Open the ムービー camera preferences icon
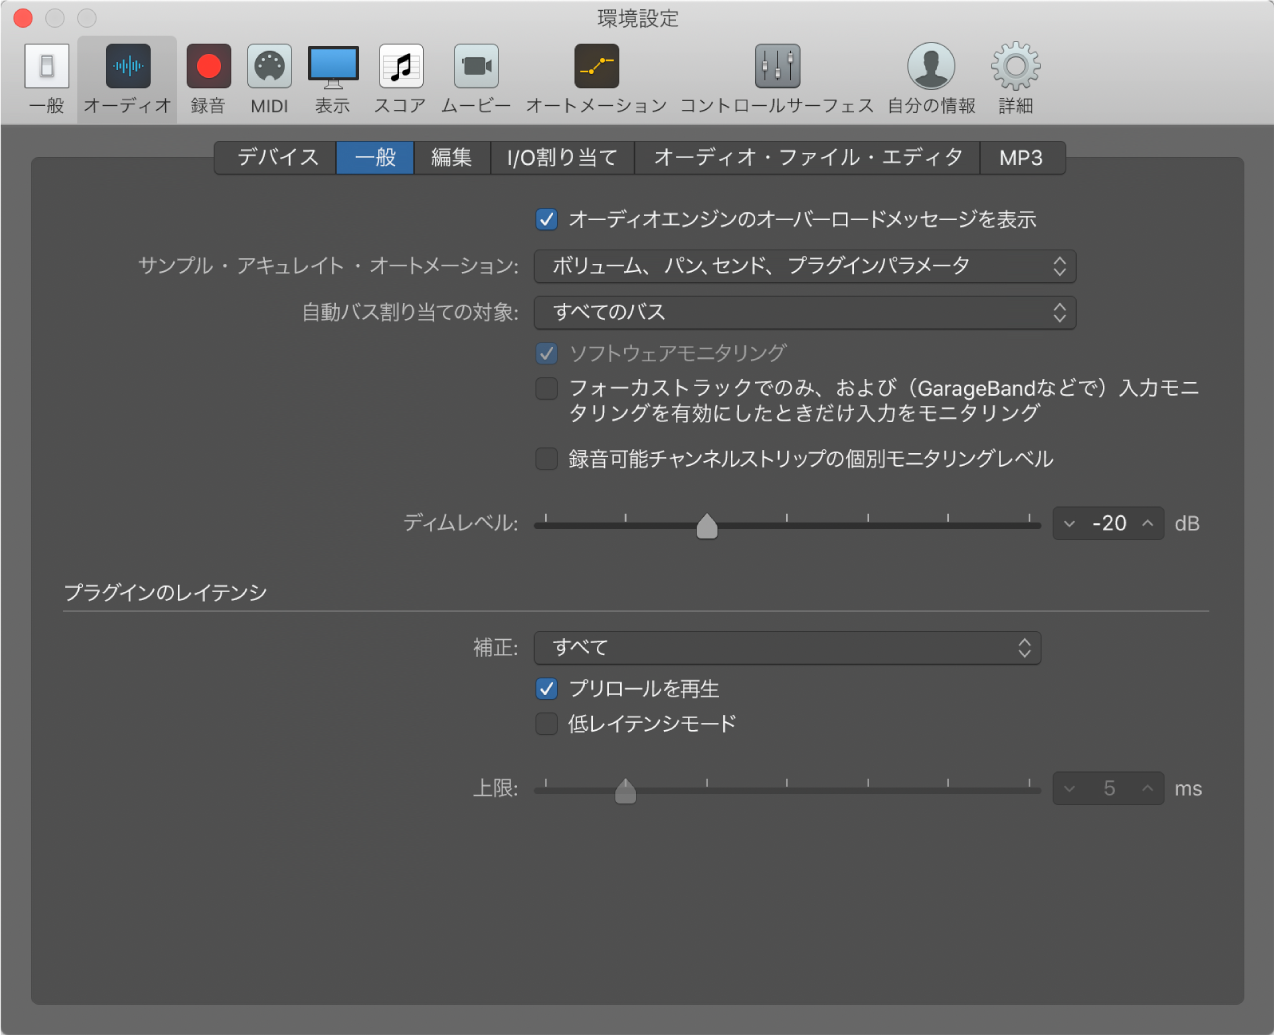This screenshot has width=1274, height=1035. coord(476,67)
